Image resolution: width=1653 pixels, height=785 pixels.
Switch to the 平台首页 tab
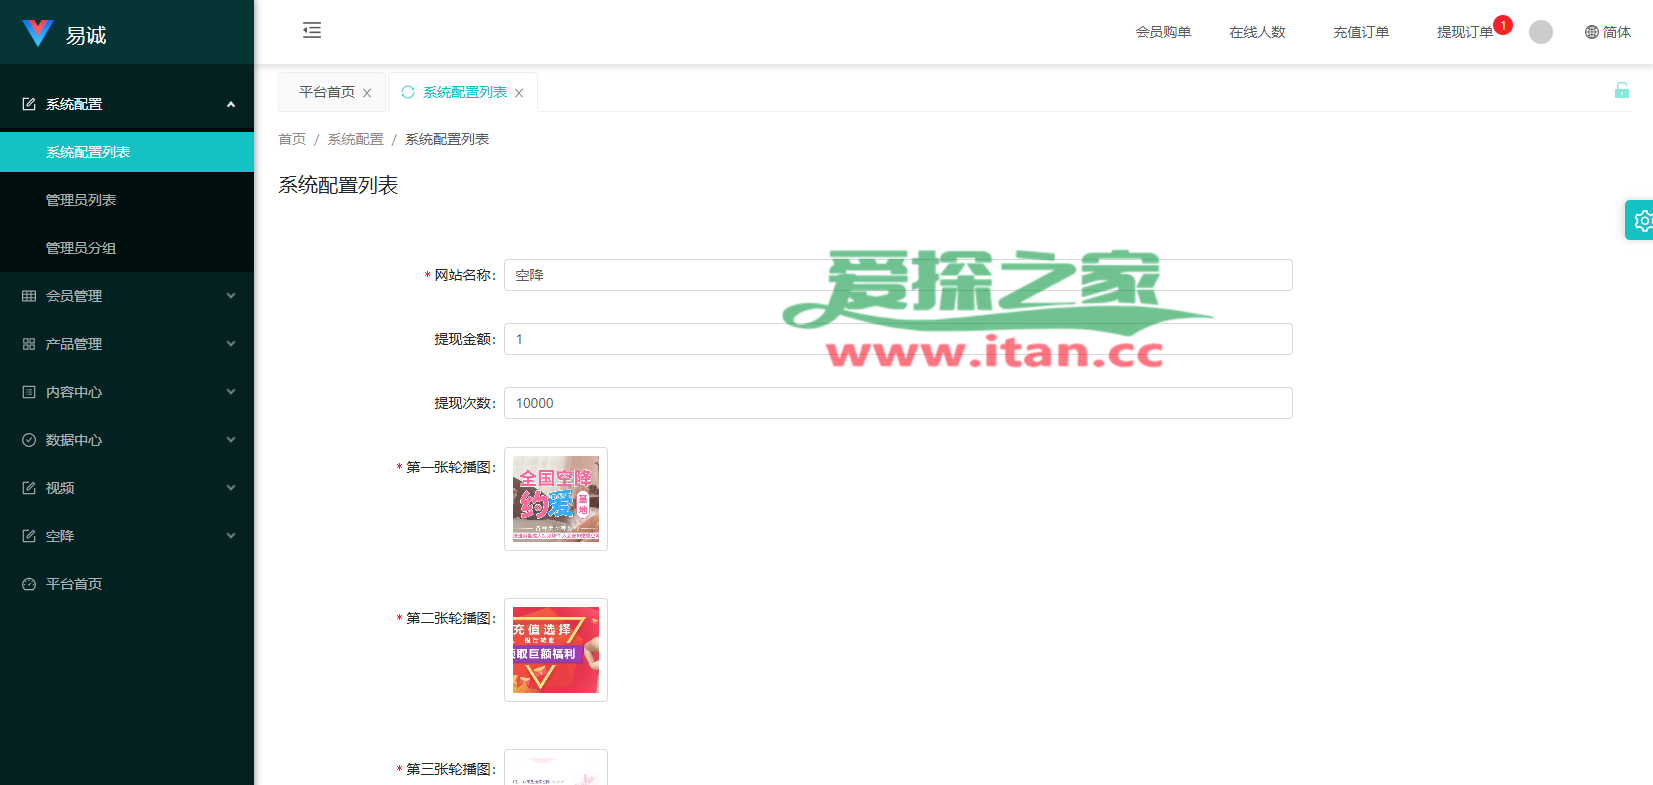326,92
